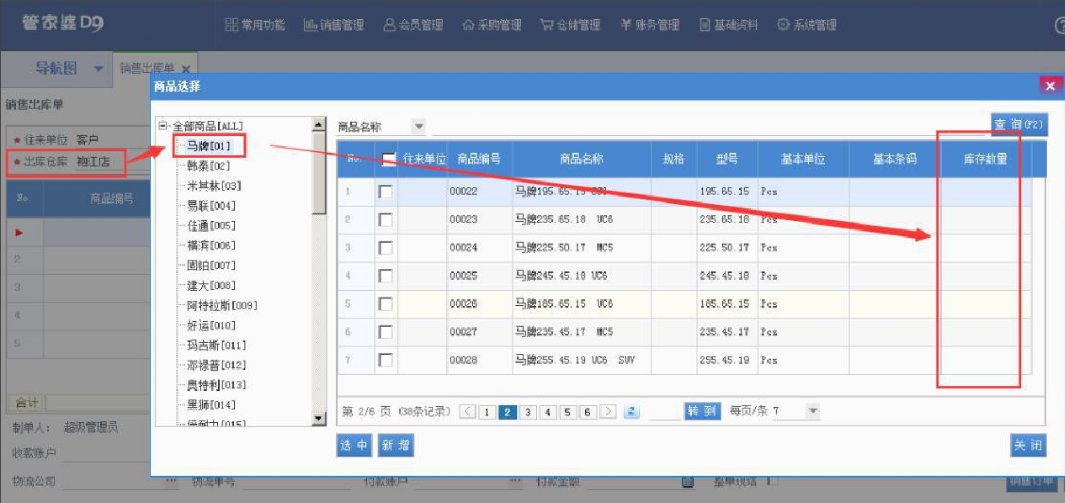Click the 关闭 button
This screenshot has width=1065, height=503.
coord(1028,445)
